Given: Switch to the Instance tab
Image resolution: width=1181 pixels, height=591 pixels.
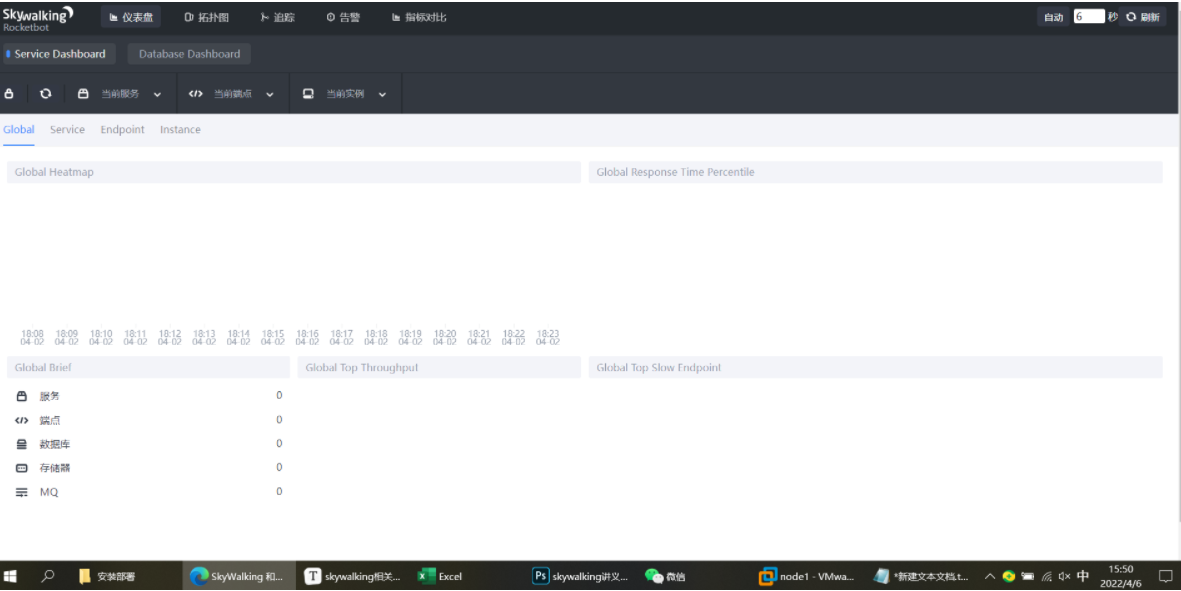Looking at the screenshot, I should click(180, 129).
